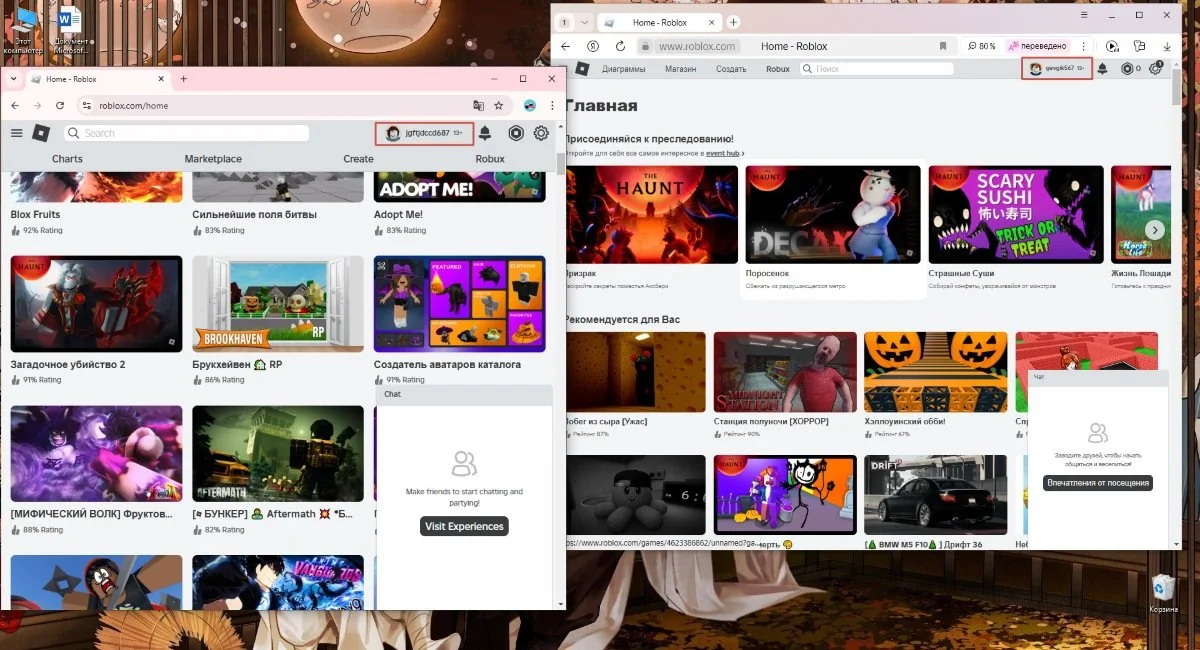The height and width of the screenshot is (650, 1200).
Task: Open downloads icon in Yandex browser
Action: pos(1165,46)
